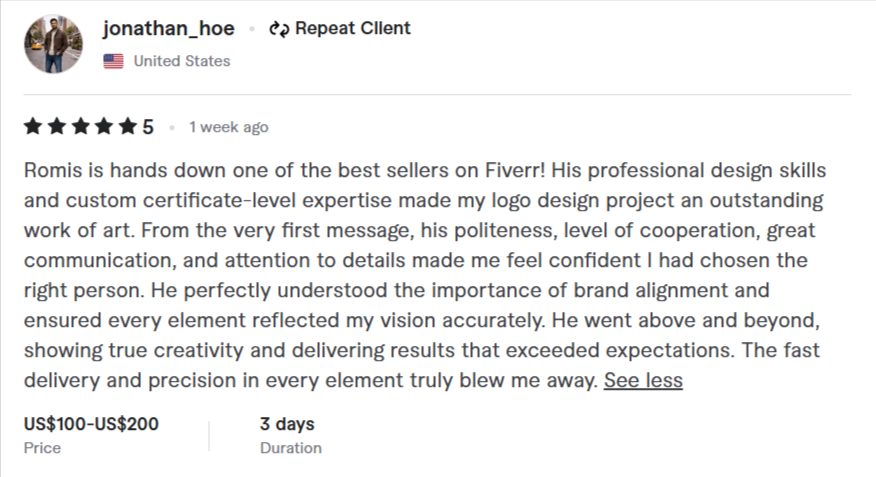Screen dimensions: 876x477
Task: Click the first rating star
Action: tap(32, 127)
